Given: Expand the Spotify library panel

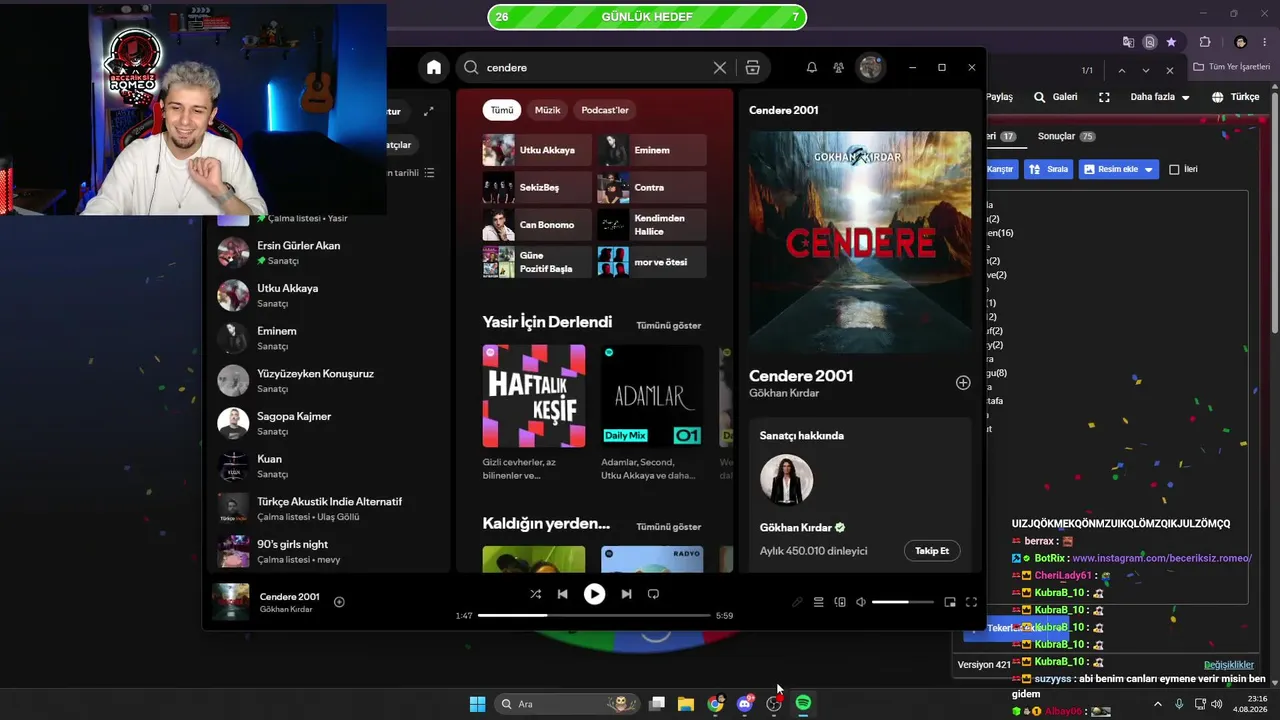Looking at the screenshot, I should [x=429, y=111].
